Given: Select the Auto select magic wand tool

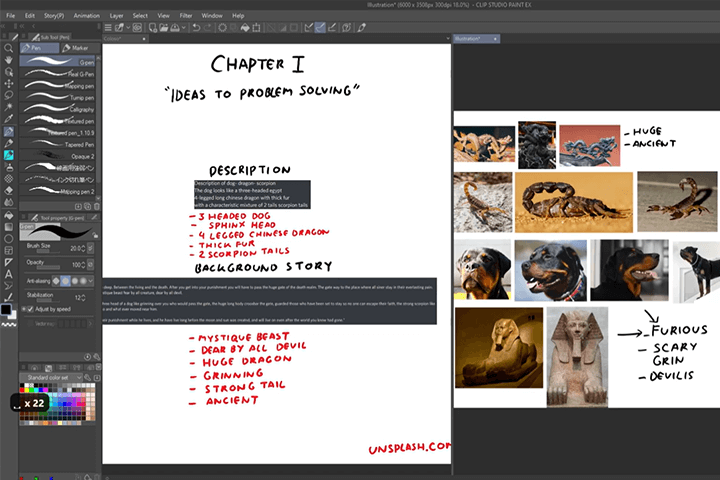Looking at the screenshot, I should (x=8, y=107).
